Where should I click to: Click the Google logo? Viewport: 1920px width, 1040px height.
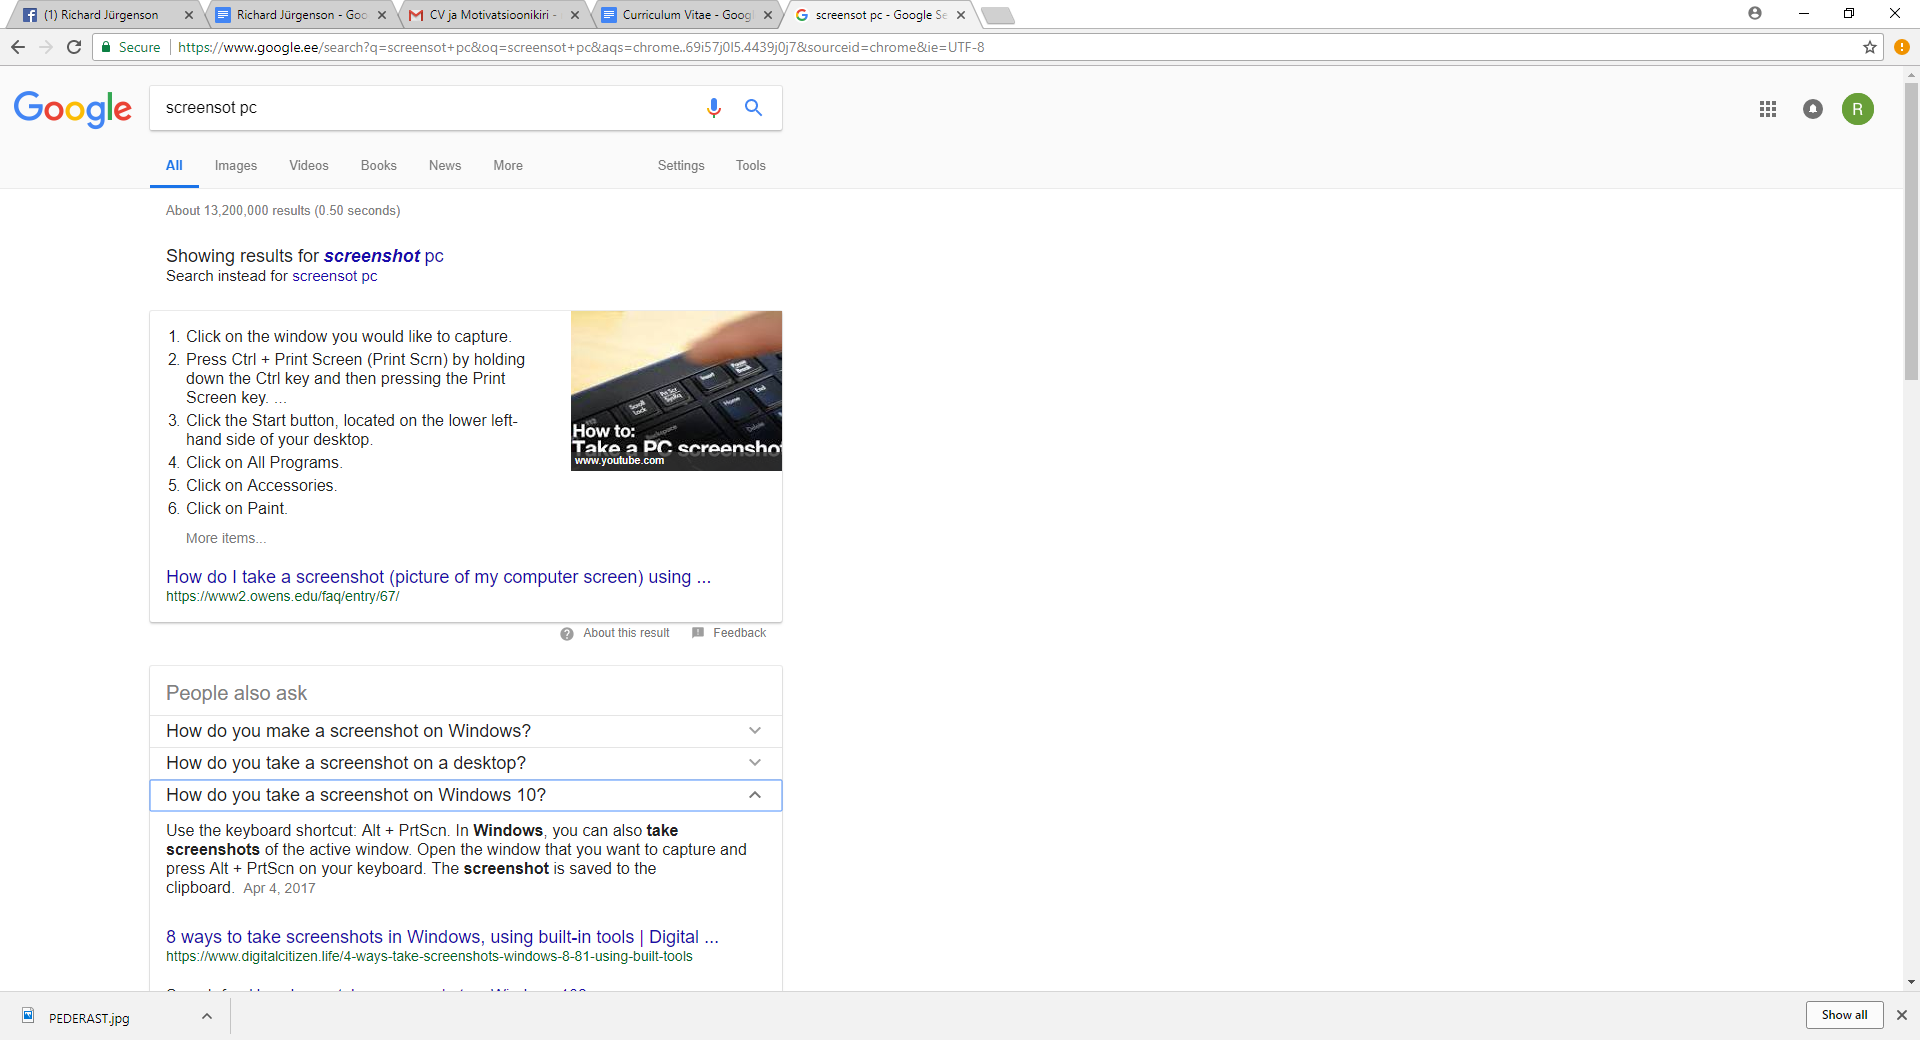click(73, 109)
